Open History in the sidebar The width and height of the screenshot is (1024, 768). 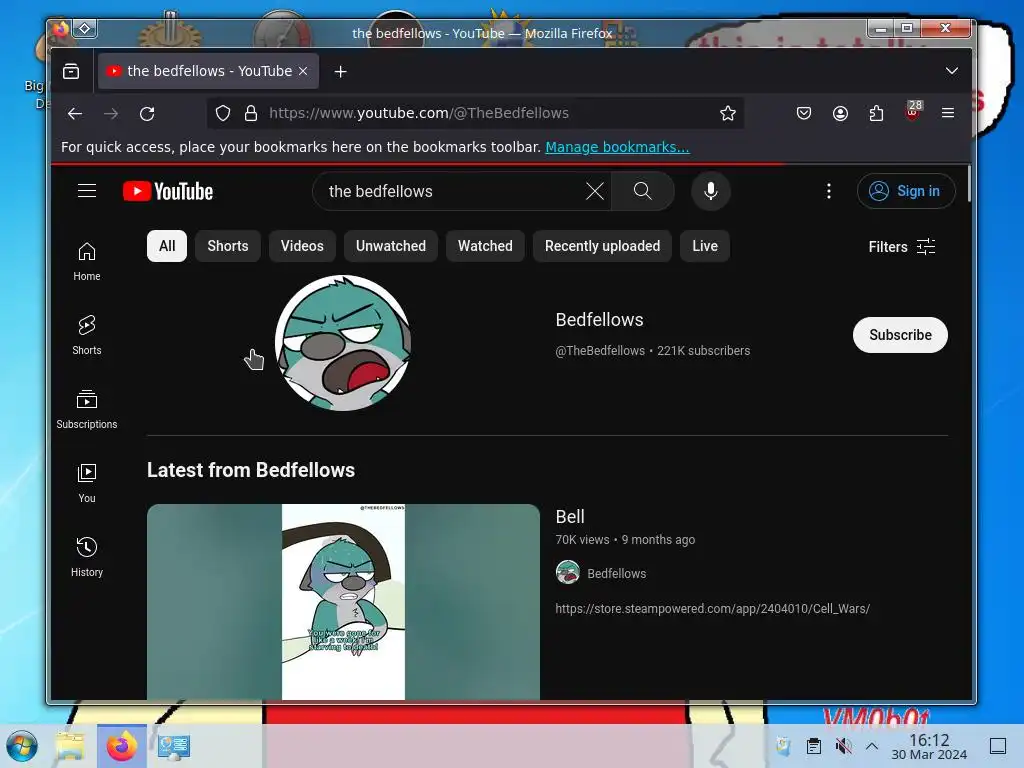[x=87, y=557]
